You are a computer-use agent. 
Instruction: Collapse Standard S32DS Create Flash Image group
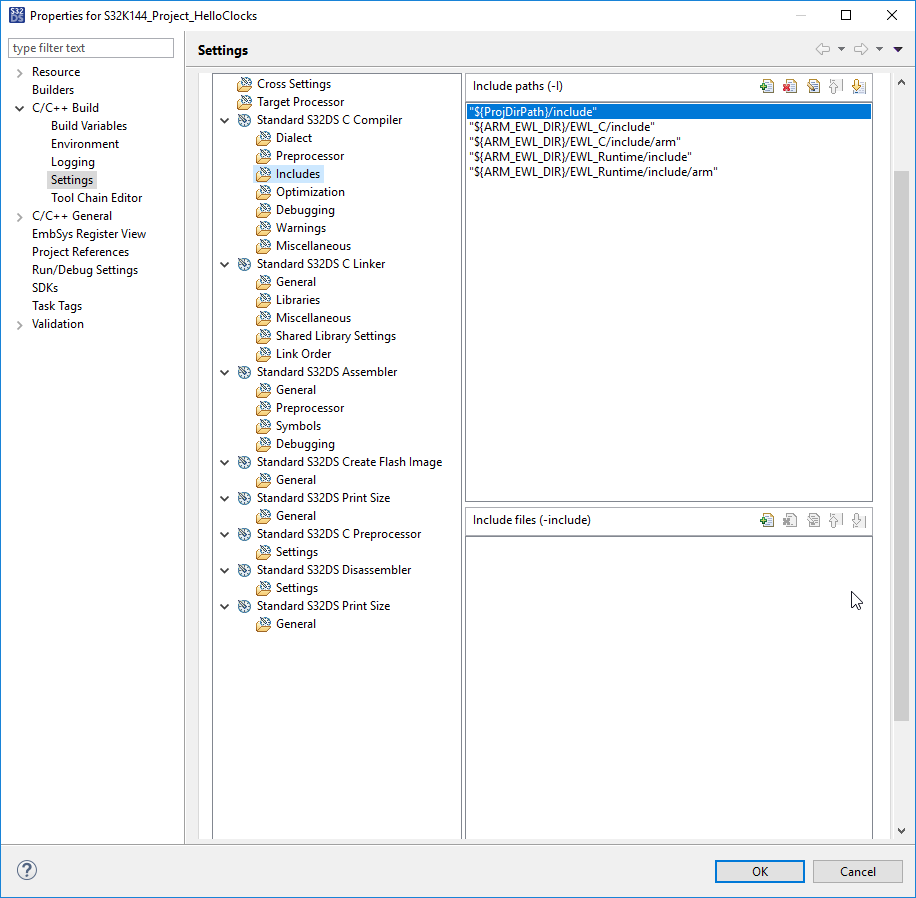tap(224, 462)
